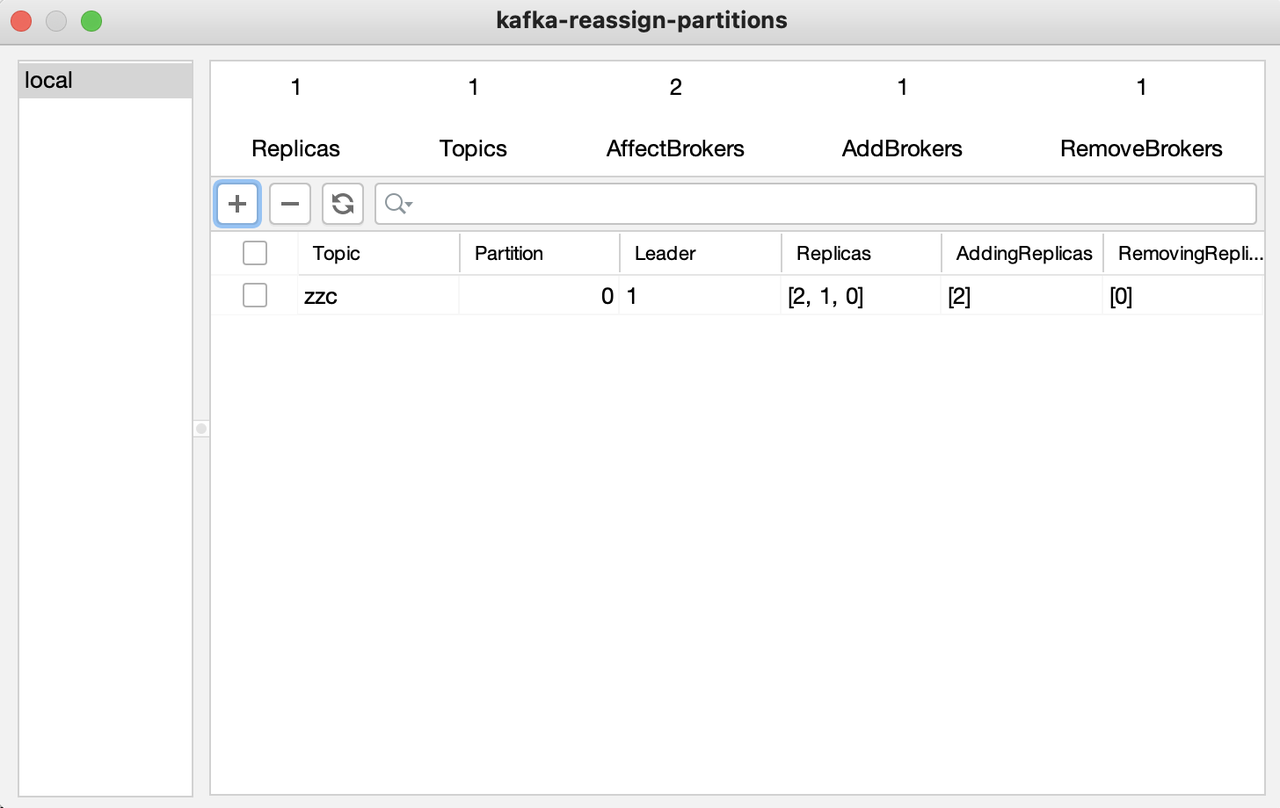Click the RemoveBrokers stat label
The image size is (1280, 808).
[x=1141, y=148]
